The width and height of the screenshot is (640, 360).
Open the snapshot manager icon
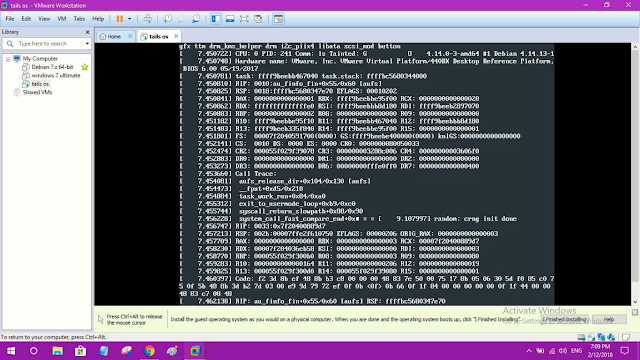click(x=196, y=19)
